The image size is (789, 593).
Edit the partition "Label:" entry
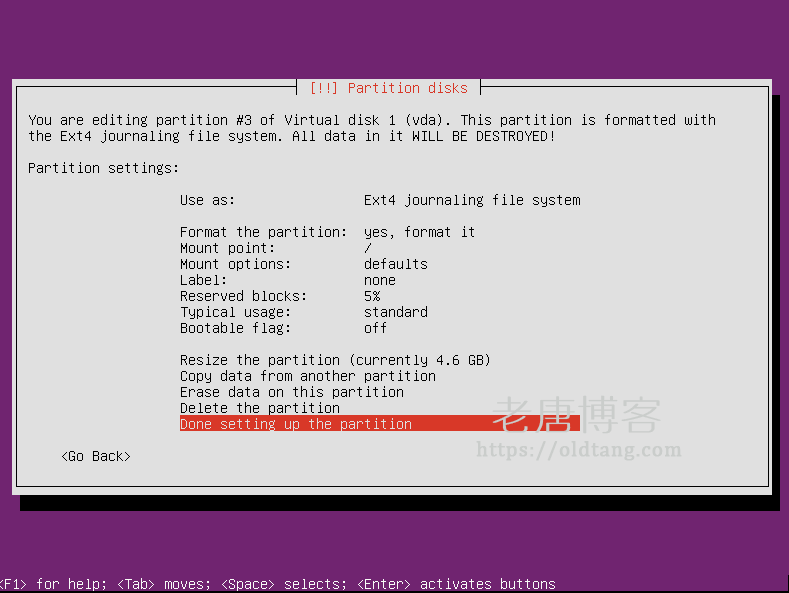[x=203, y=280]
